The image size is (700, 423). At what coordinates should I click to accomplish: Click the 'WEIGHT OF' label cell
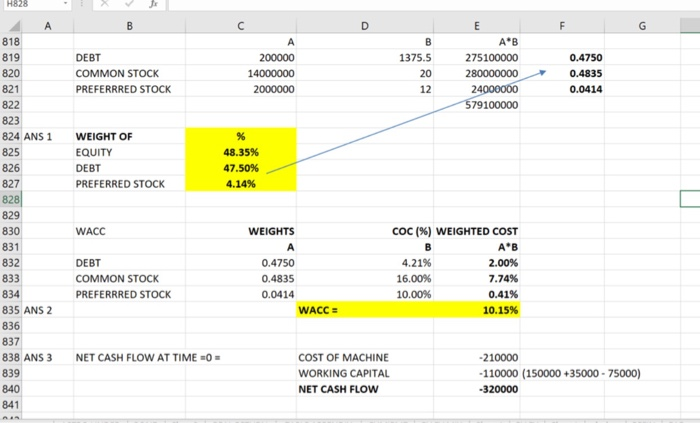coord(129,137)
